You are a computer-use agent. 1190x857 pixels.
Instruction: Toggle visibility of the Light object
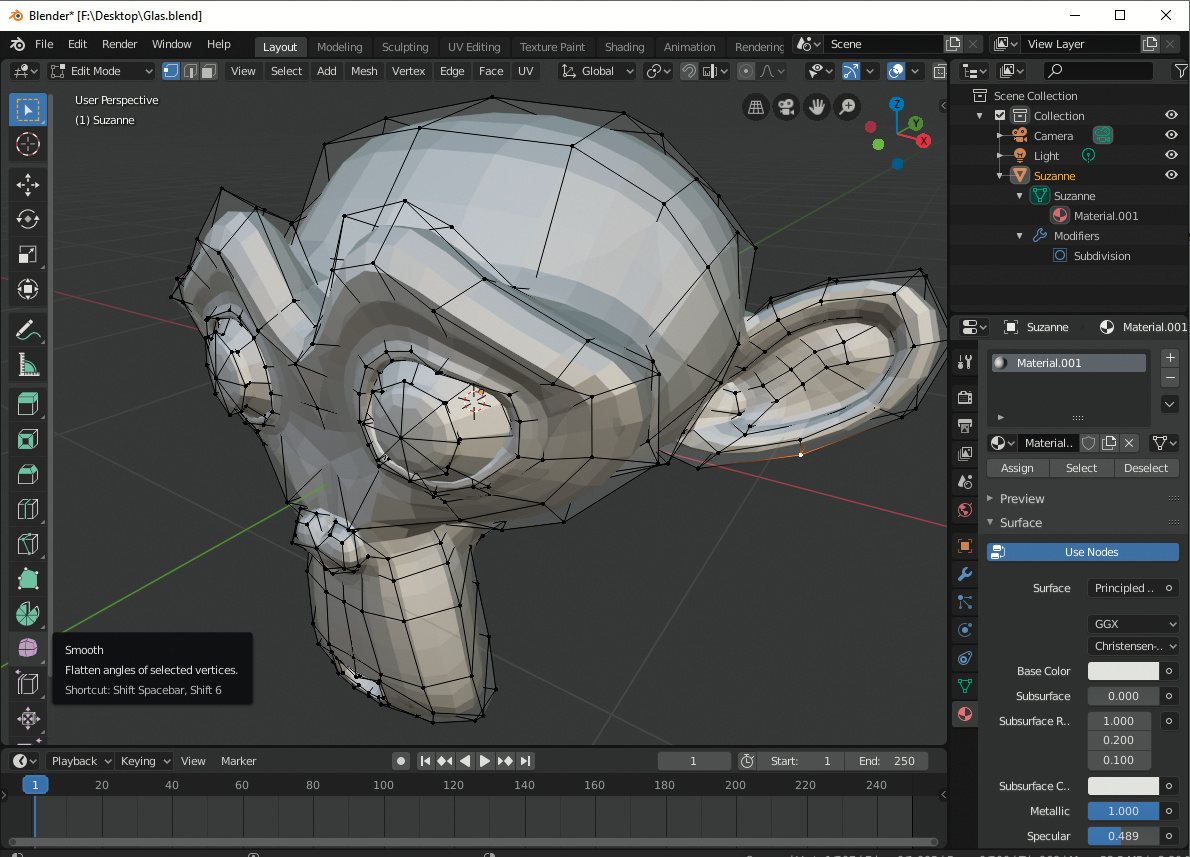(1171, 156)
